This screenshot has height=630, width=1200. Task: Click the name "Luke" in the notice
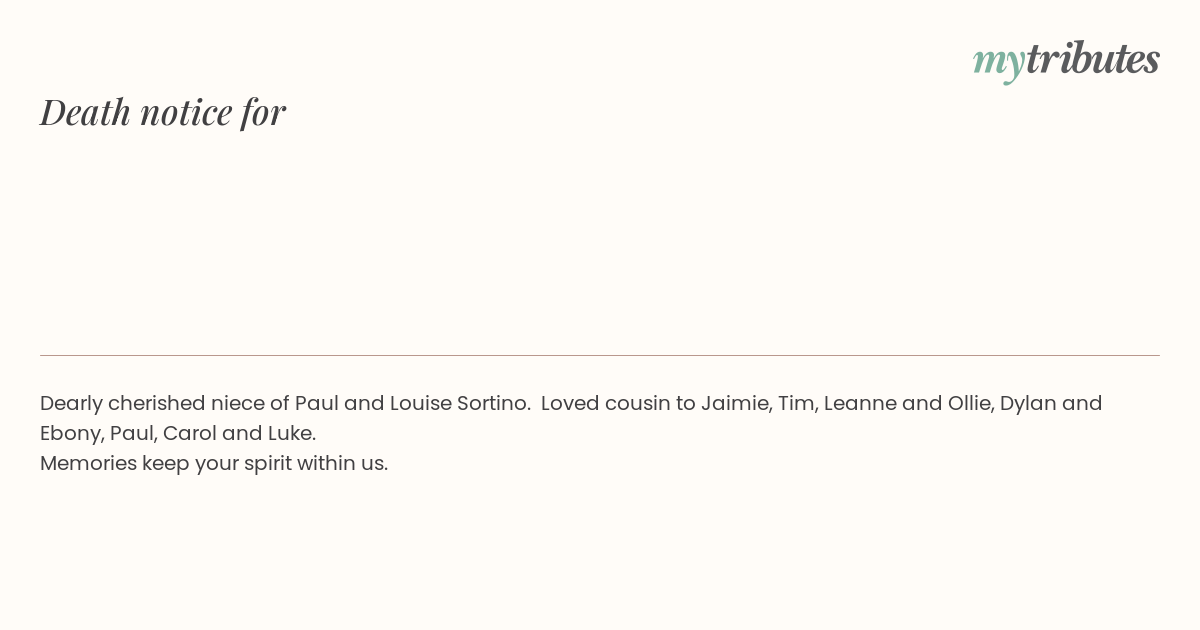pos(291,433)
